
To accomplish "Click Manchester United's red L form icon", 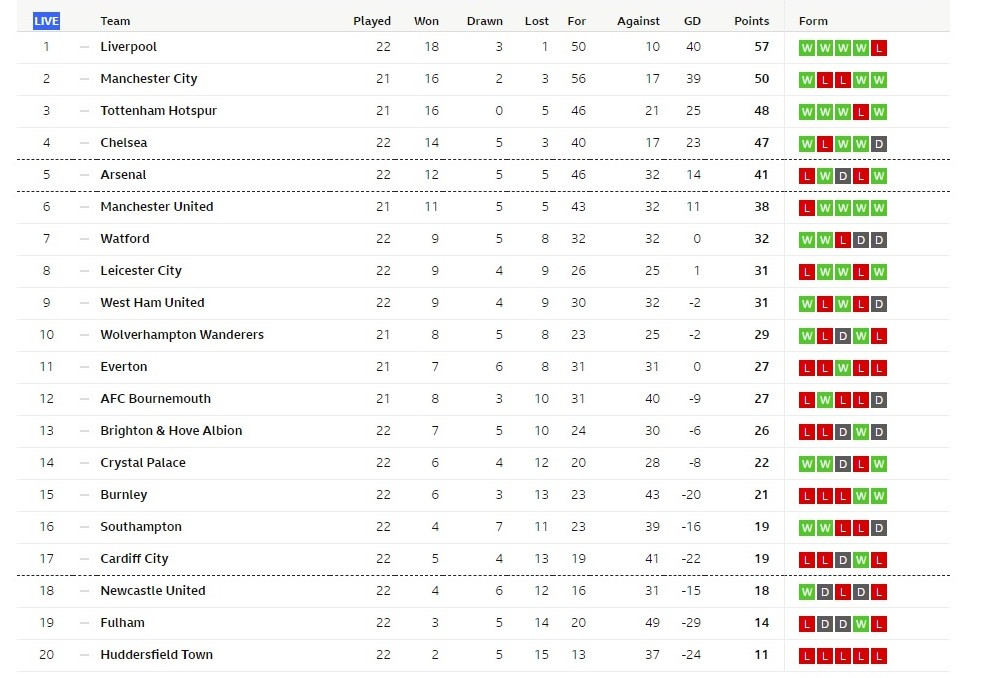I will [x=807, y=208].
